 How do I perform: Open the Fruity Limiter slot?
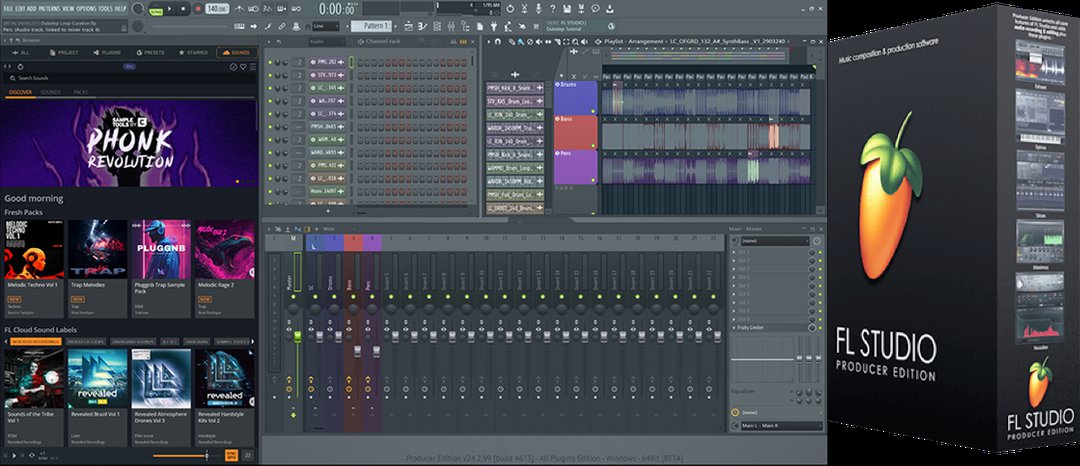(769, 328)
